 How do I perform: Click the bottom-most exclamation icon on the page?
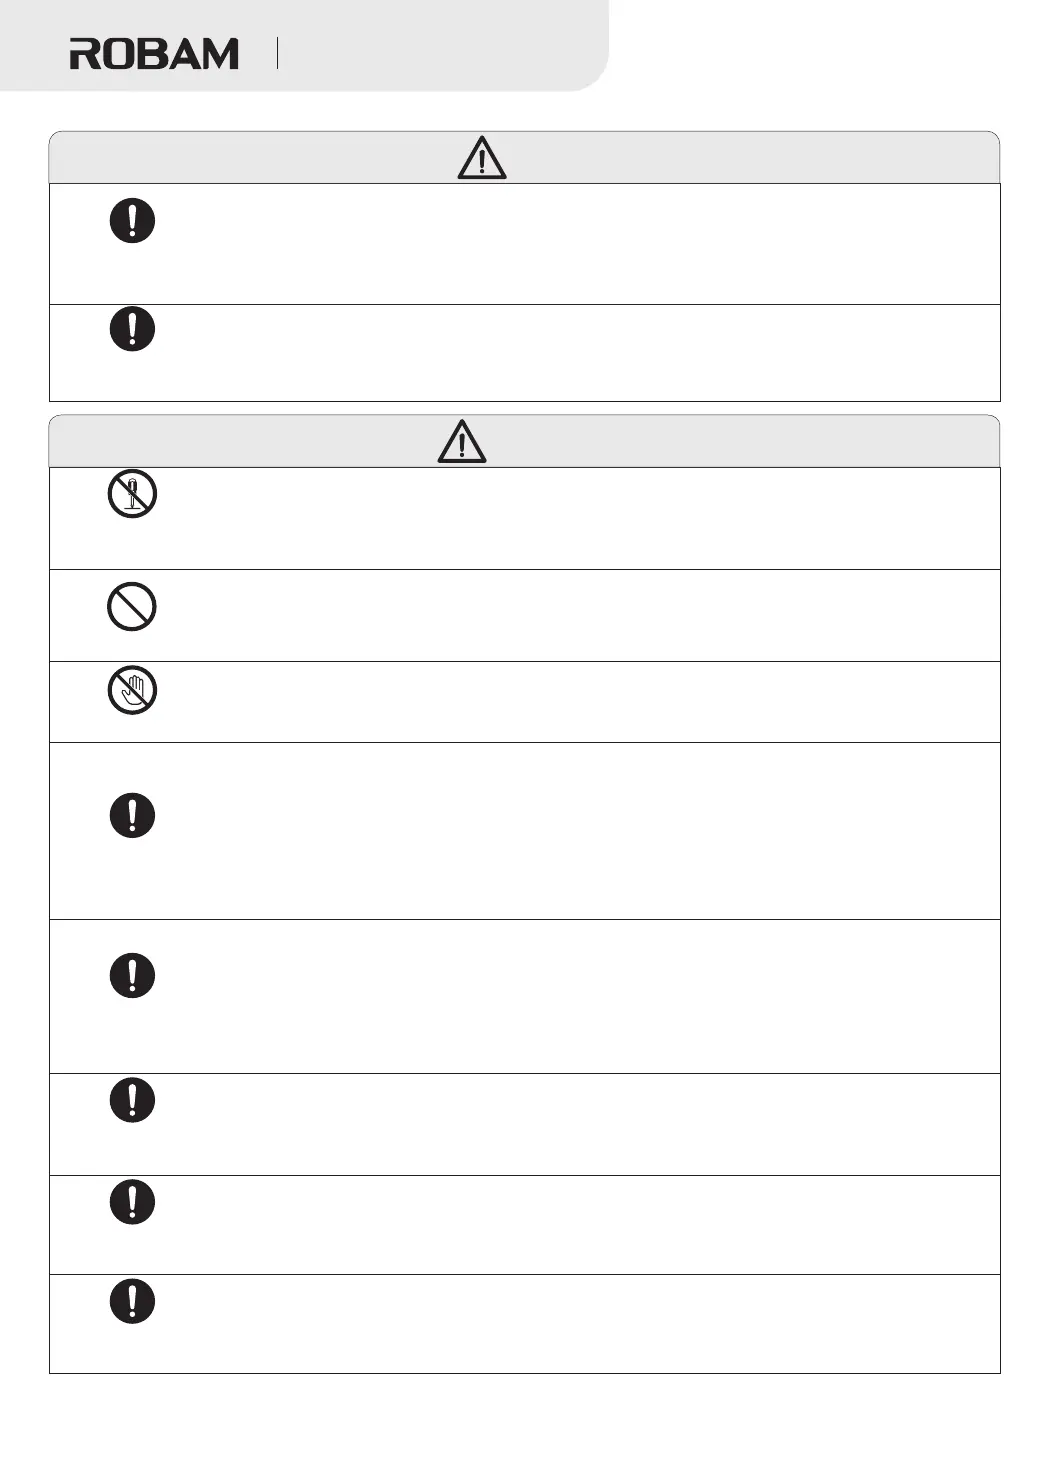click(x=132, y=1301)
